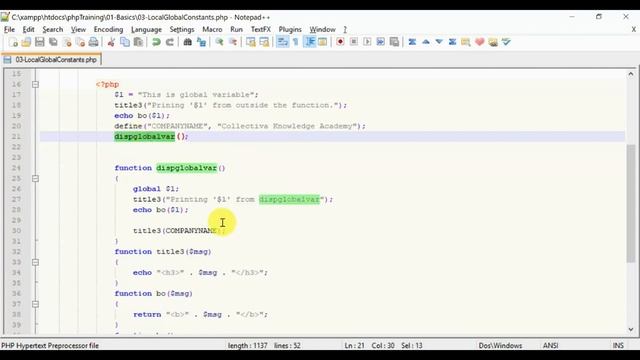The width and height of the screenshot is (640, 360).
Task: Click line number 30 in the margin
Action: pos(16,231)
